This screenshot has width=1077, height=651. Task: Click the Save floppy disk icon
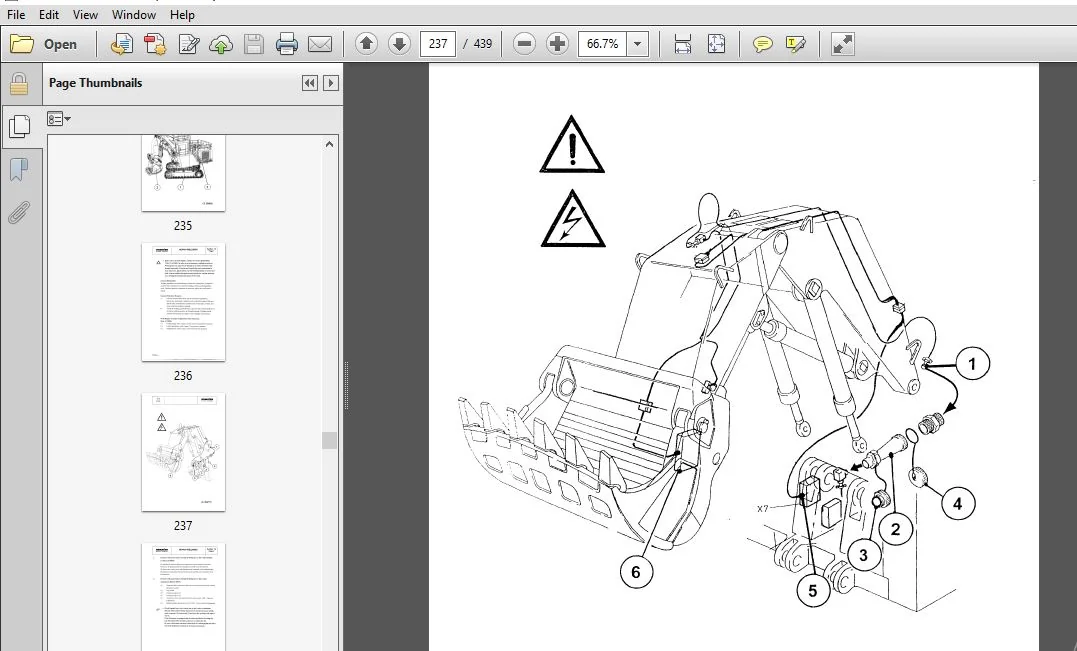point(254,44)
